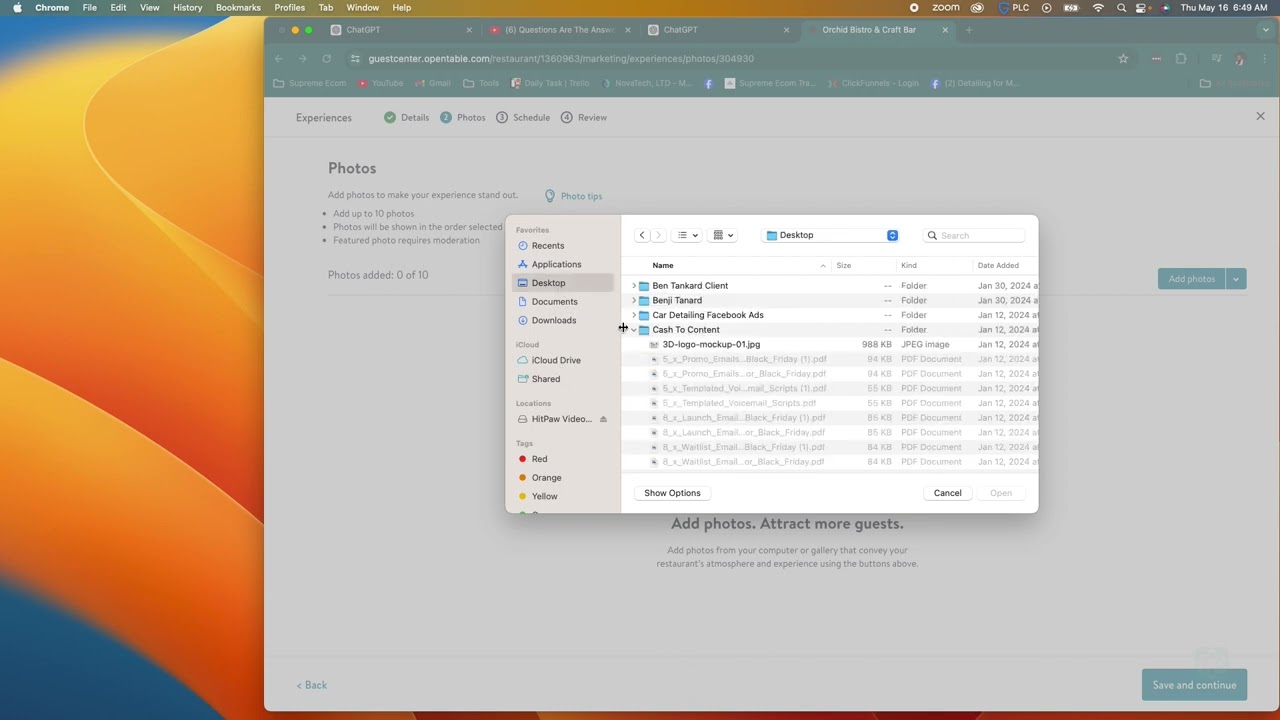1280x720 pixels.
Task: Select Applications in the sidebar
Action: (556, 264)
